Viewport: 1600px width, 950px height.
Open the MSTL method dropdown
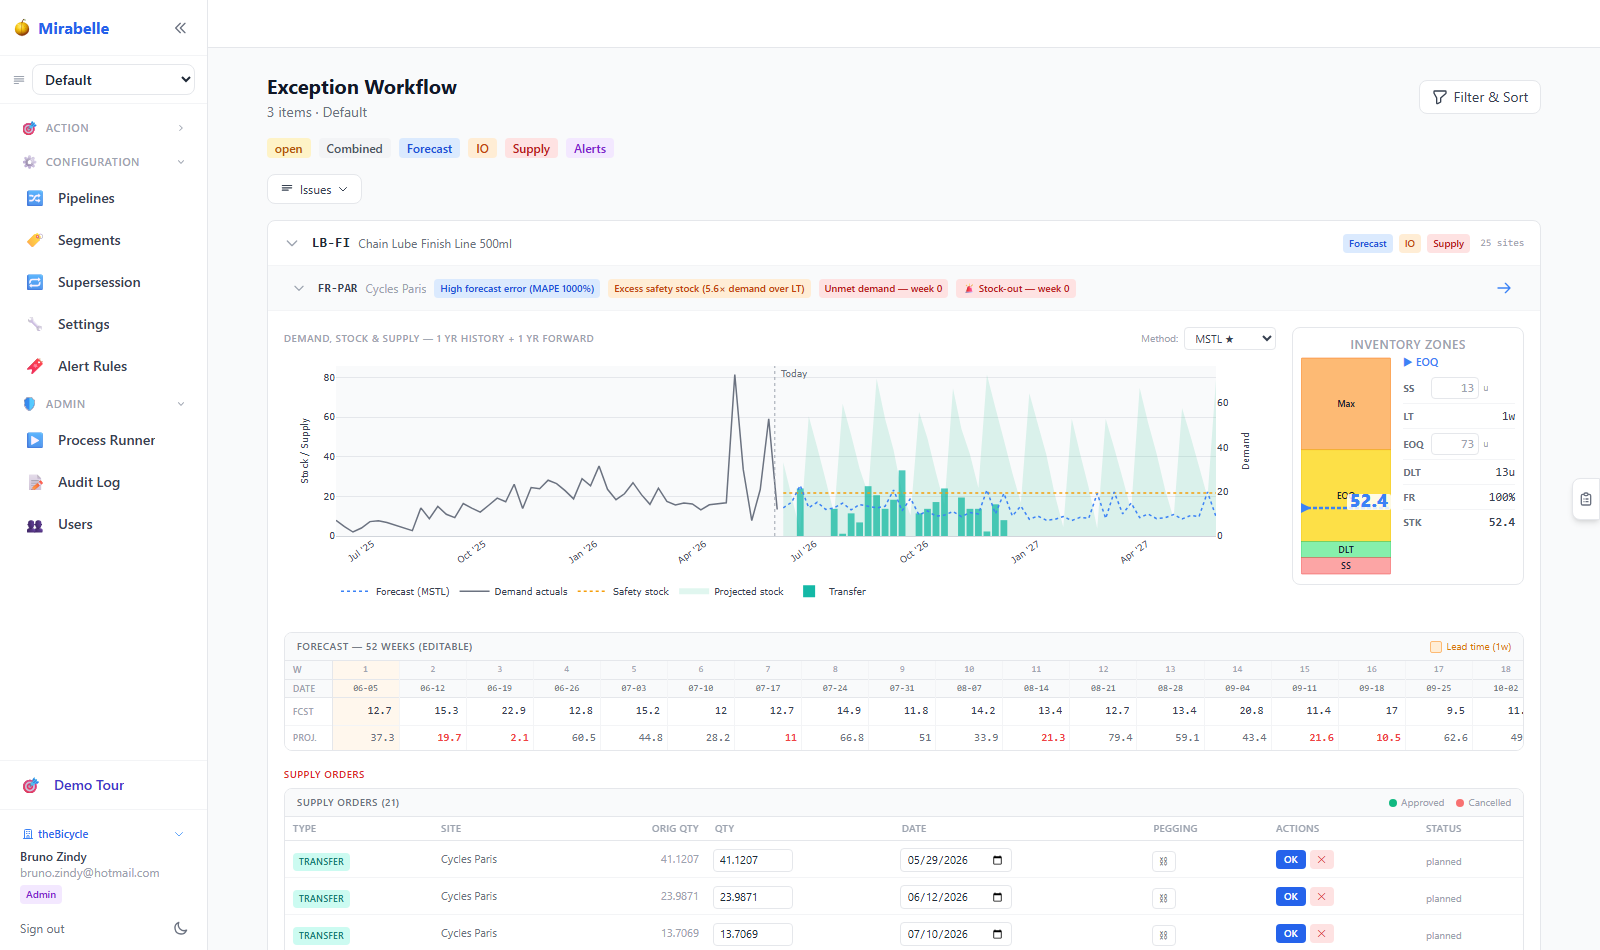coord(1229,339)
